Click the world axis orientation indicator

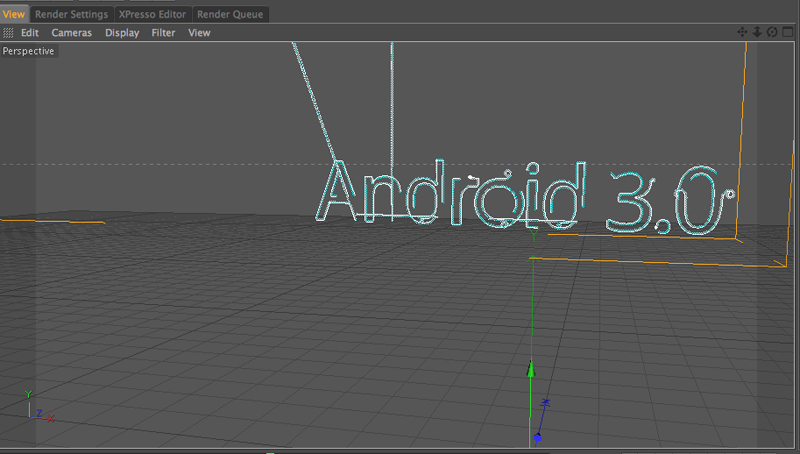[x=38, y=407]
